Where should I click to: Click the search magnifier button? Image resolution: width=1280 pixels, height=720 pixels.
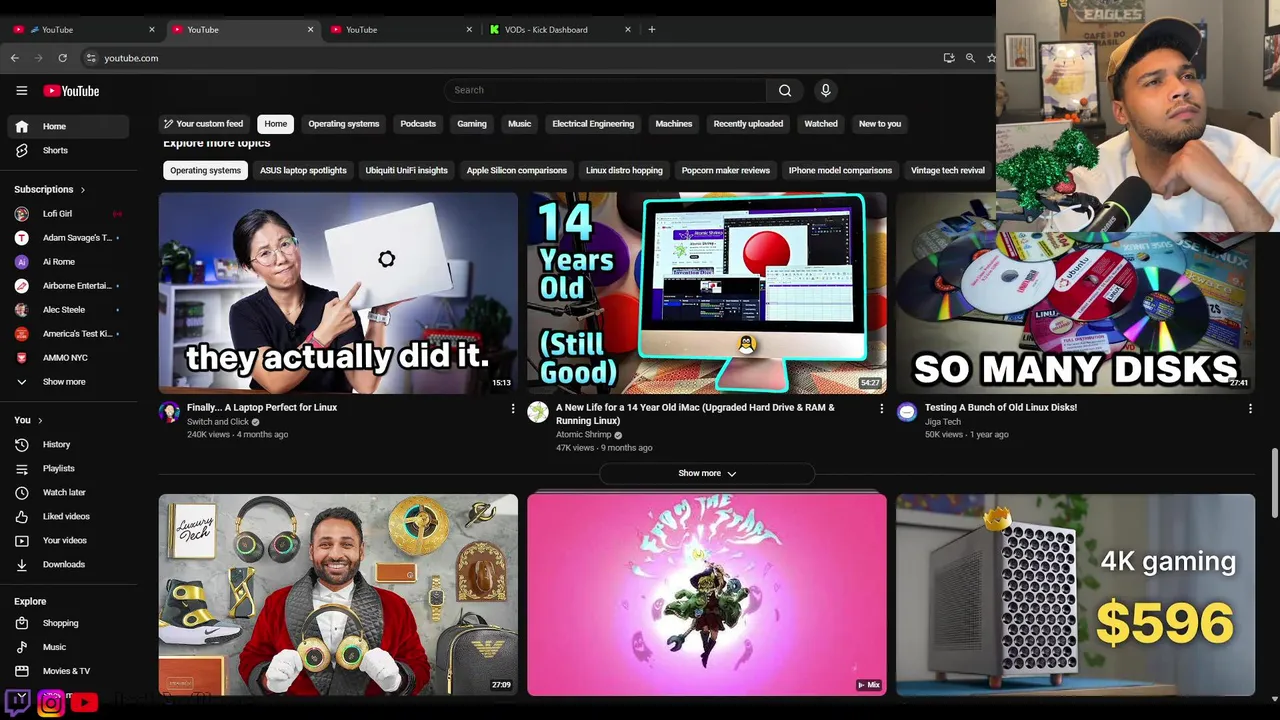(x=785, y=90)
